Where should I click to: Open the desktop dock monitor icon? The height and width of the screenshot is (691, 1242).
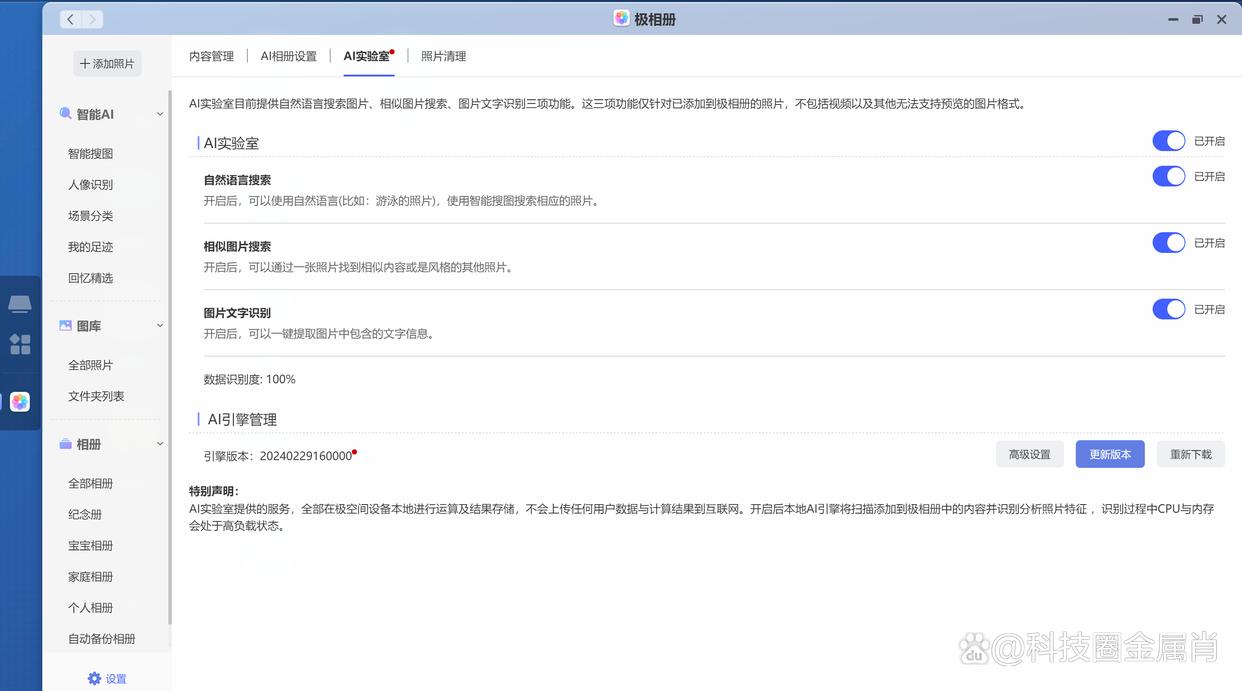pos(20,304)
